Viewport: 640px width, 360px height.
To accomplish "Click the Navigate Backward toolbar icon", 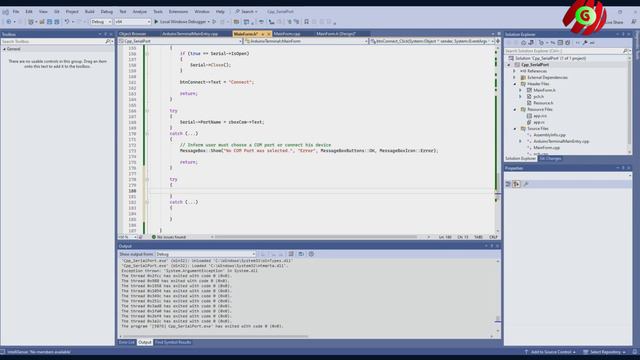I will pyautogui.click(x=9, y=22).
